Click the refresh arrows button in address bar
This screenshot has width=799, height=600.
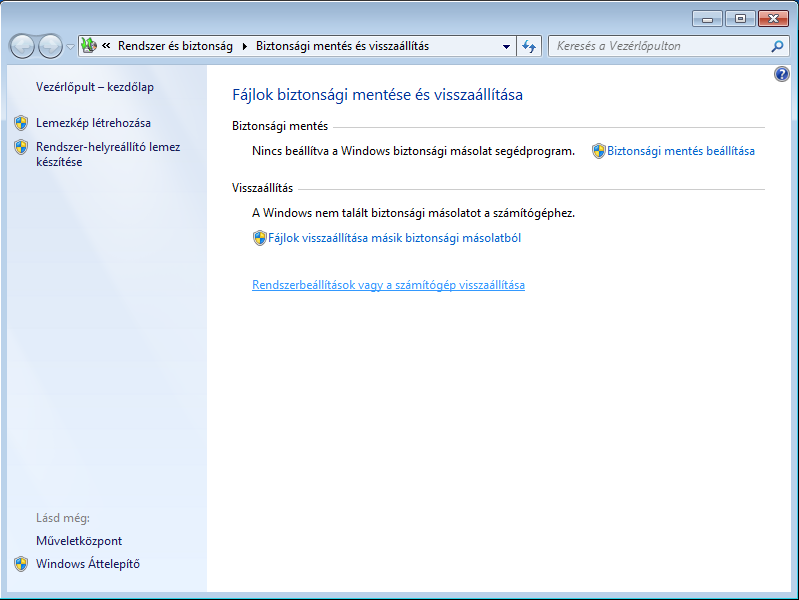coord(529,46)
